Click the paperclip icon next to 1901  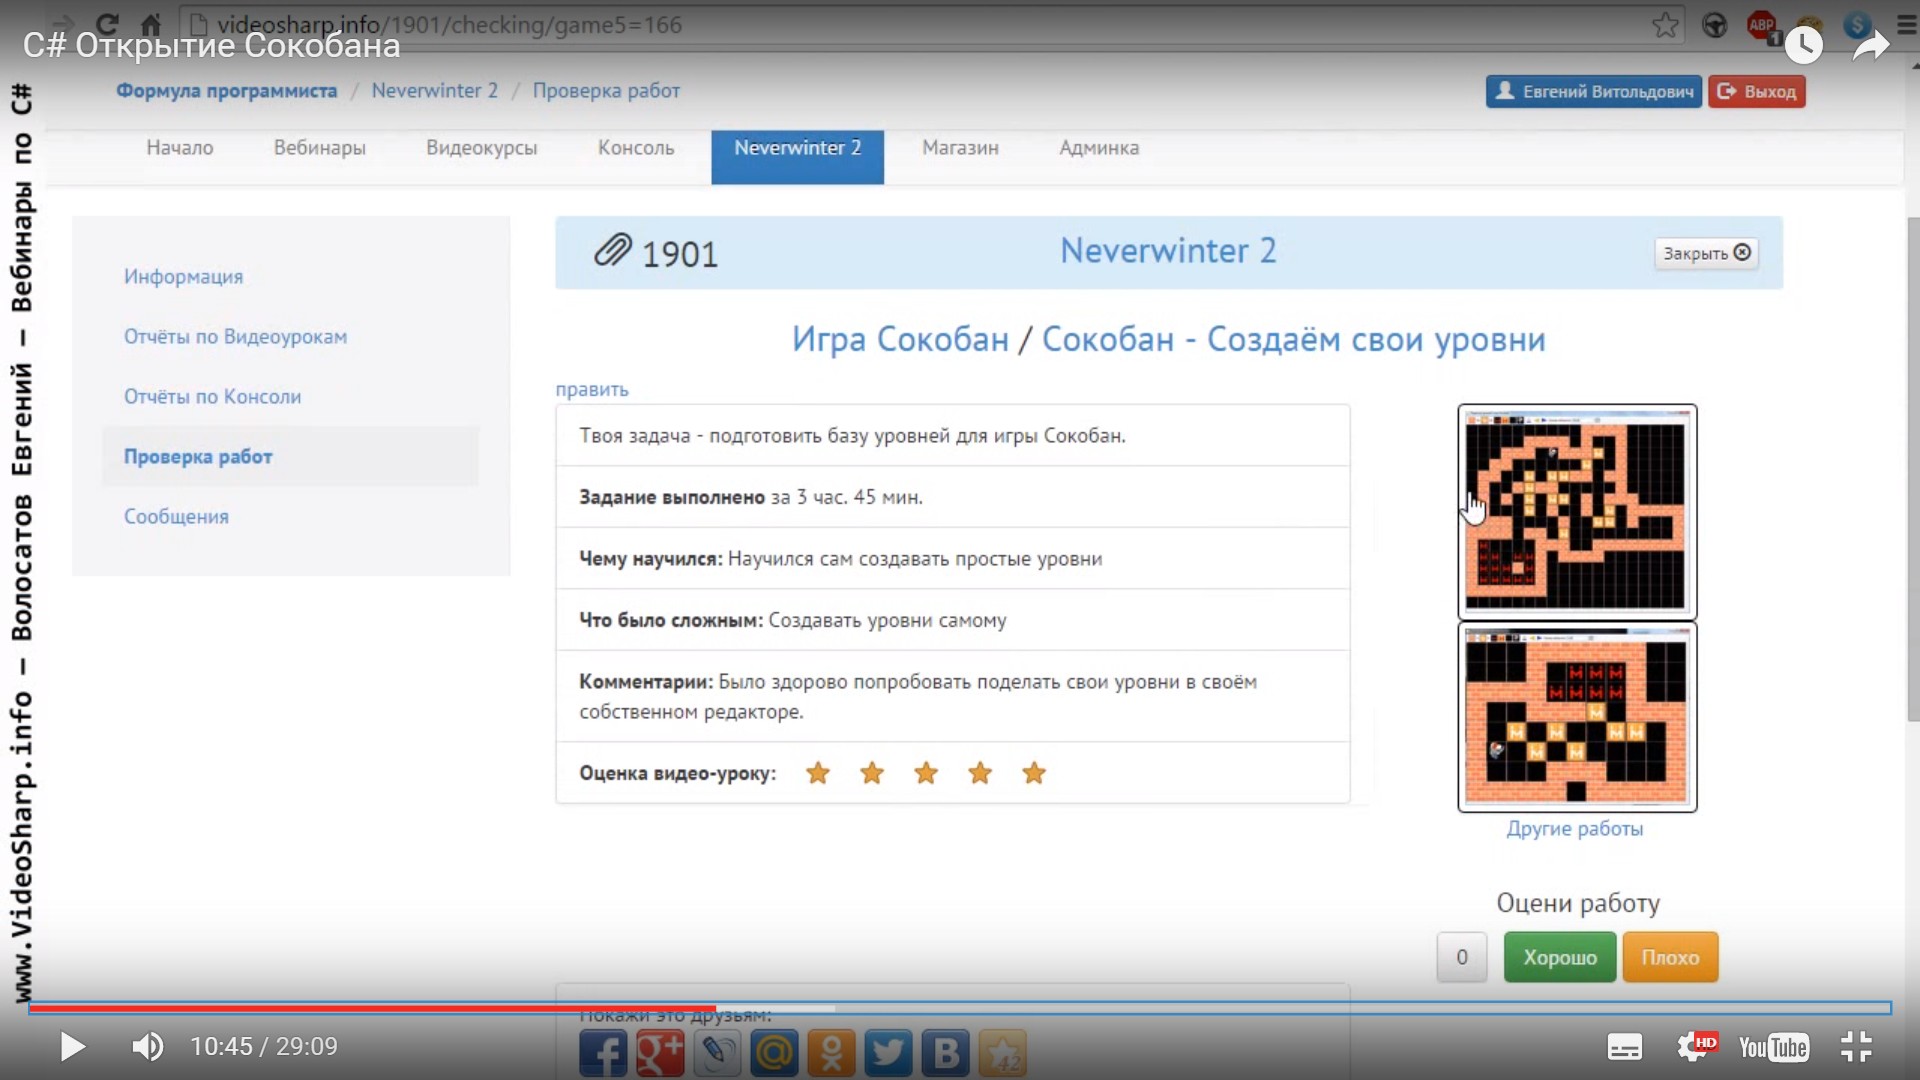(x=612, y=250)
